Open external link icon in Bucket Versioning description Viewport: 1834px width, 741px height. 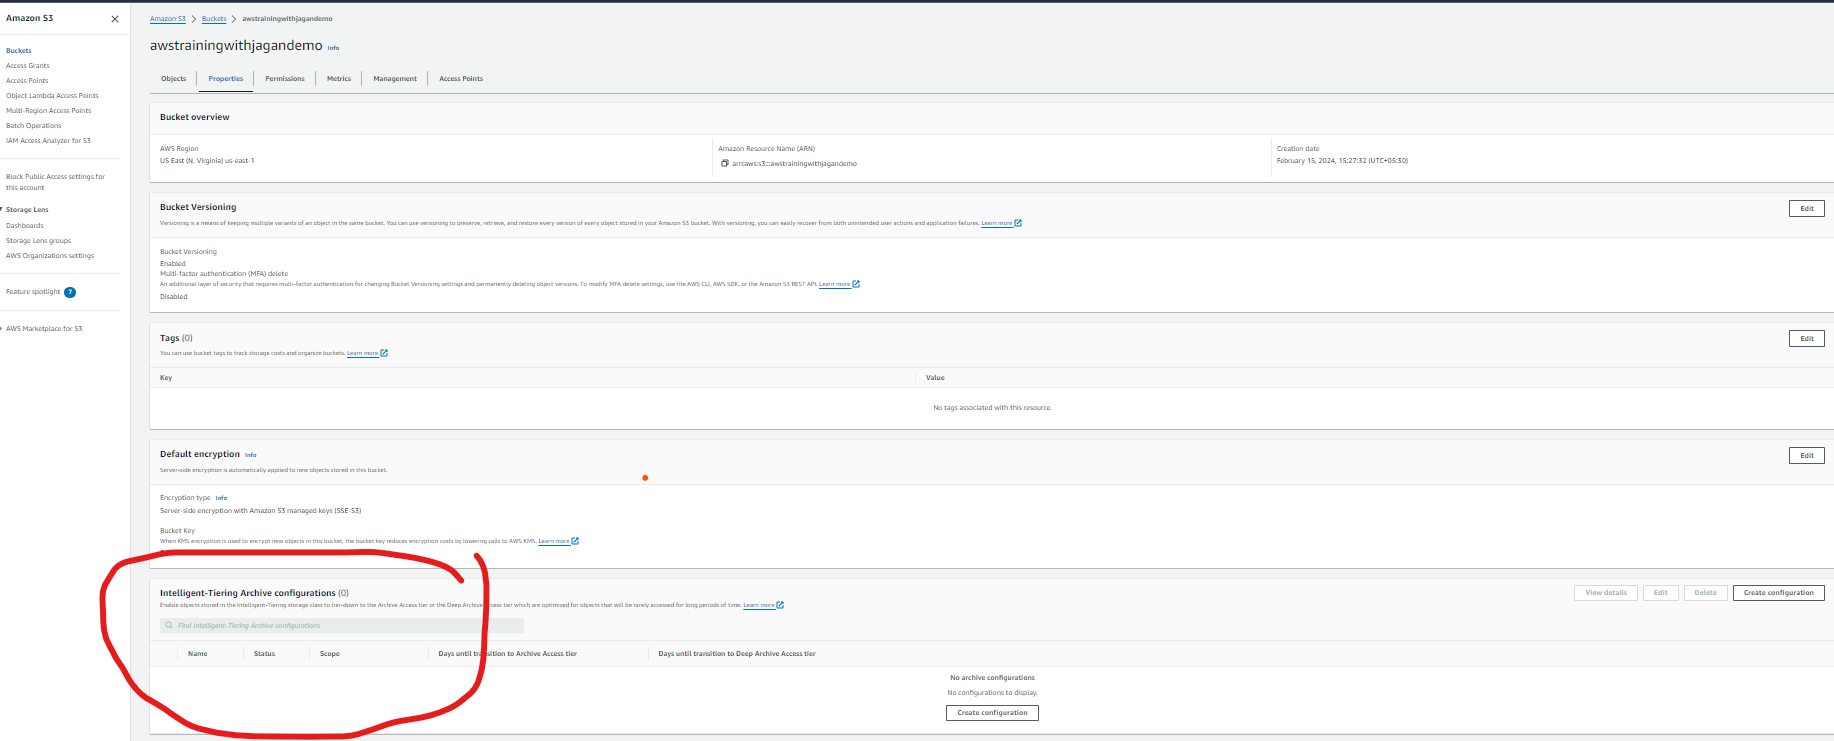click(x=1018, y=223)
